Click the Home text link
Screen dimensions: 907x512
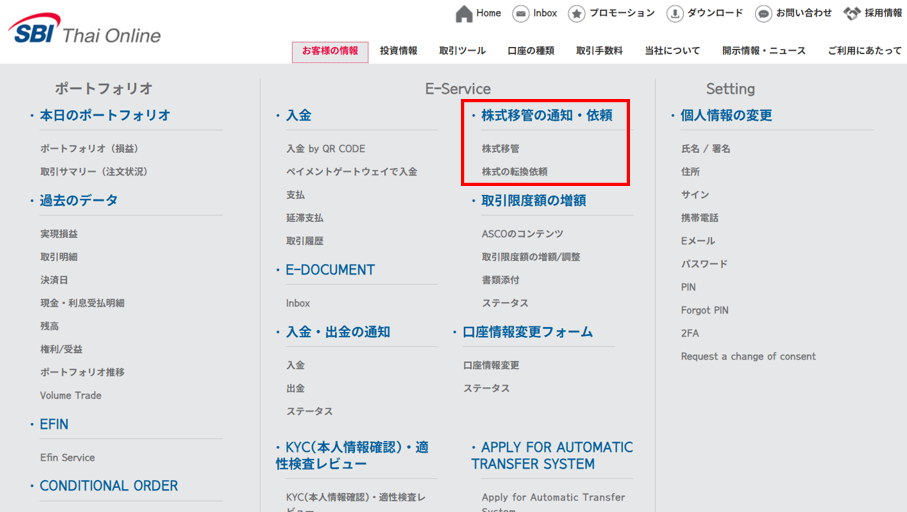[x=489, y=13]
